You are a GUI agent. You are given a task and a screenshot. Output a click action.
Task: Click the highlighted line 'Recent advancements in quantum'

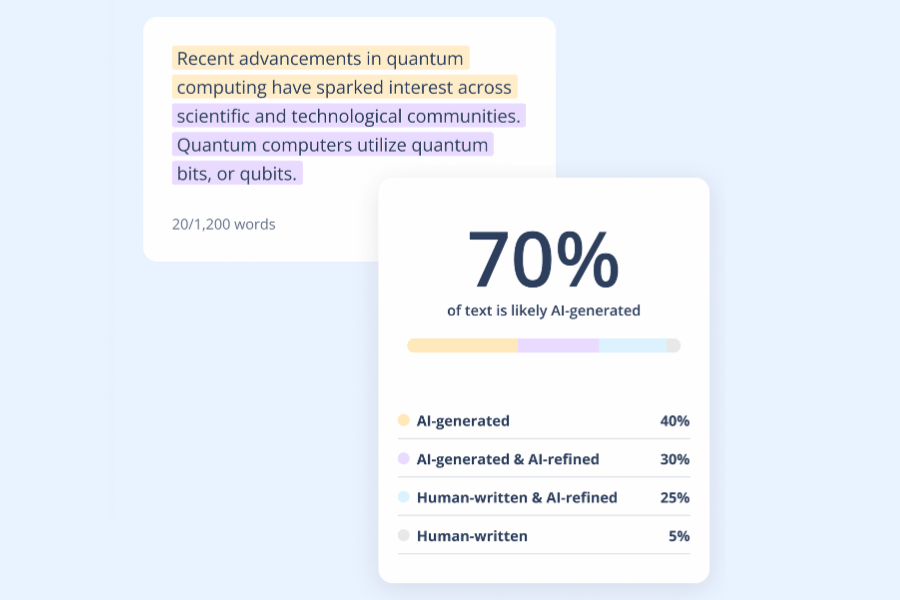tap(320, 58)
